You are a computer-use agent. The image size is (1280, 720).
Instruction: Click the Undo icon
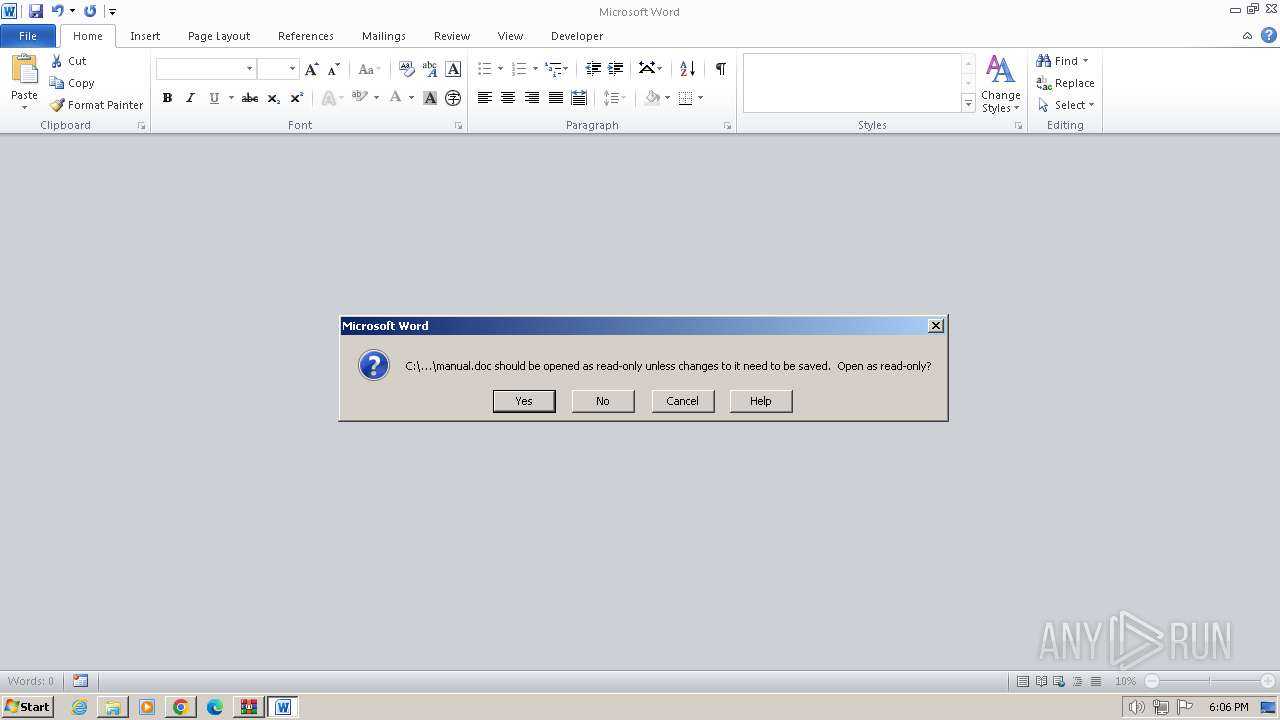pyautogui.click(x=57, y=11)
